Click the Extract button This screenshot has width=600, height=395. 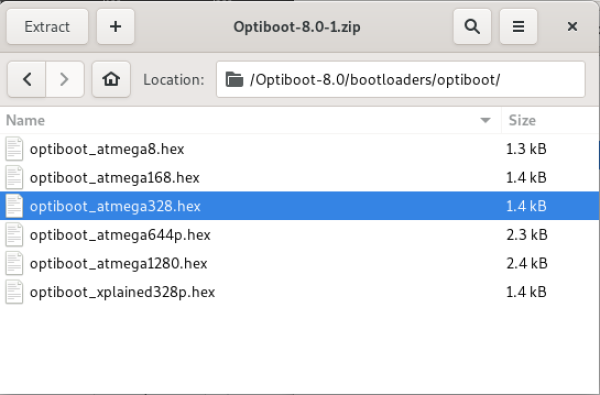point(47,27)
